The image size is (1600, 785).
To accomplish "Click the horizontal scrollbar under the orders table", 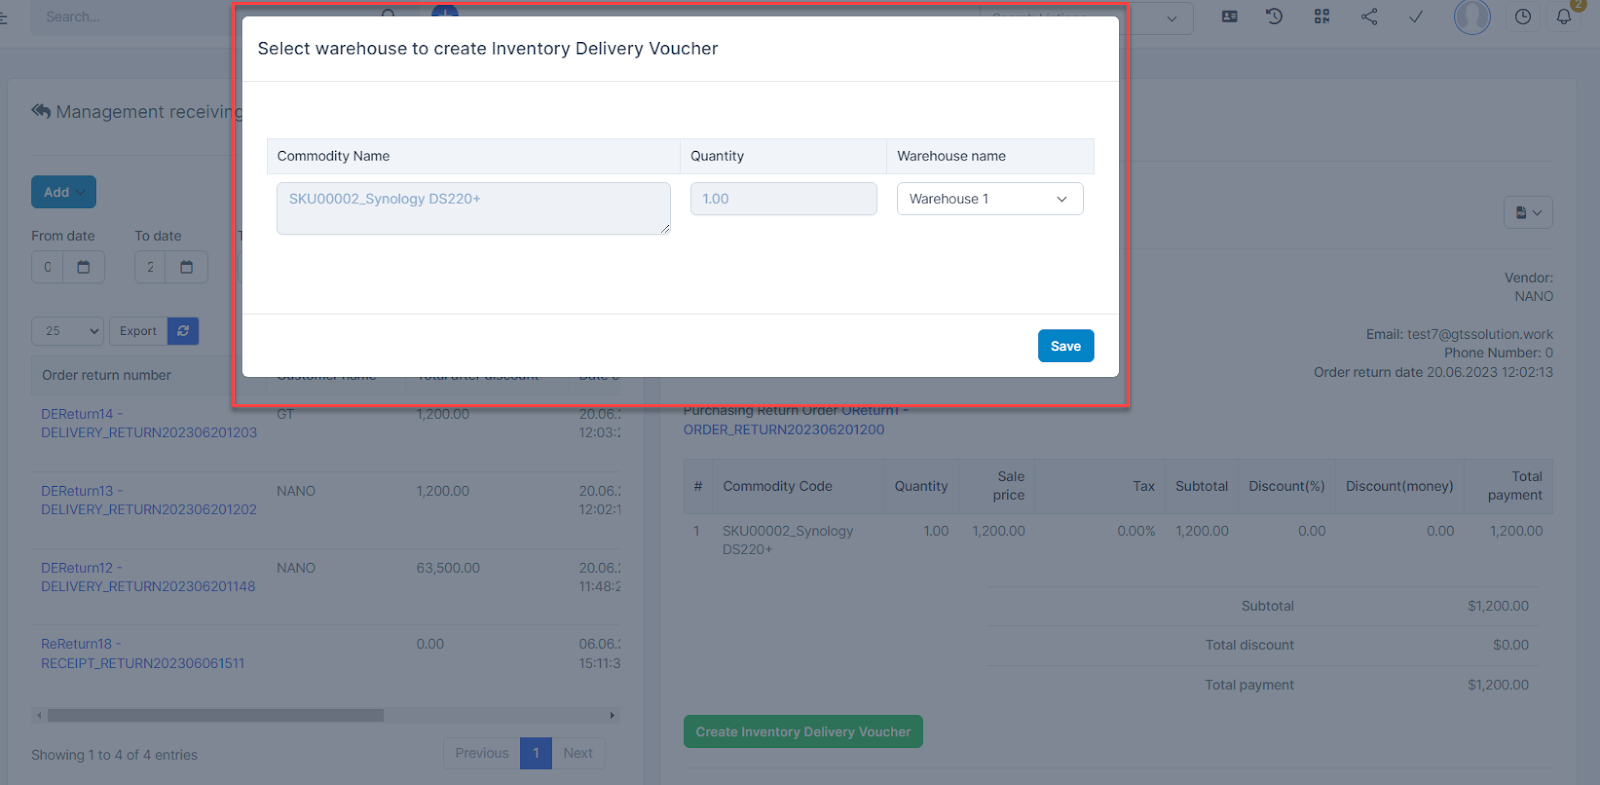I will [x=215, y=715].
